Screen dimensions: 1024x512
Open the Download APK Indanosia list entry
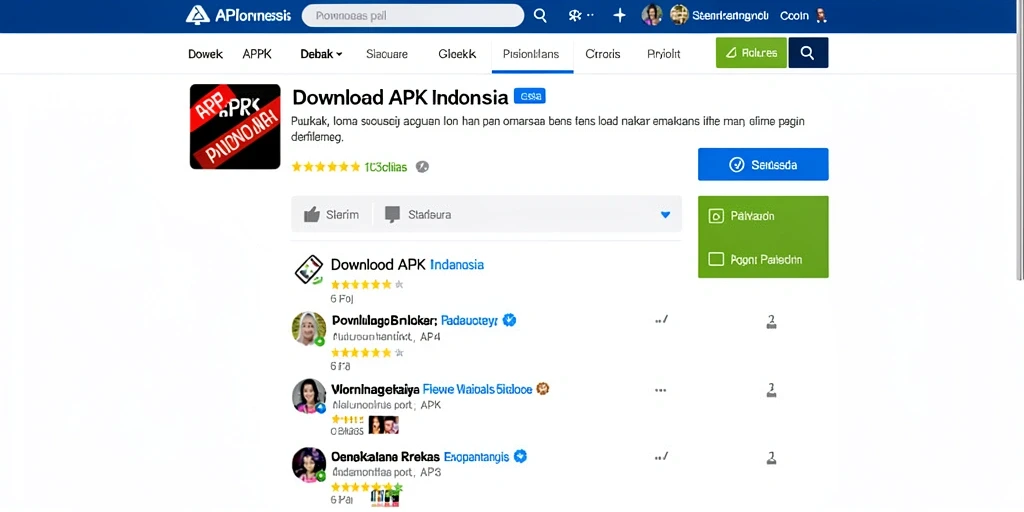[408, 264]
